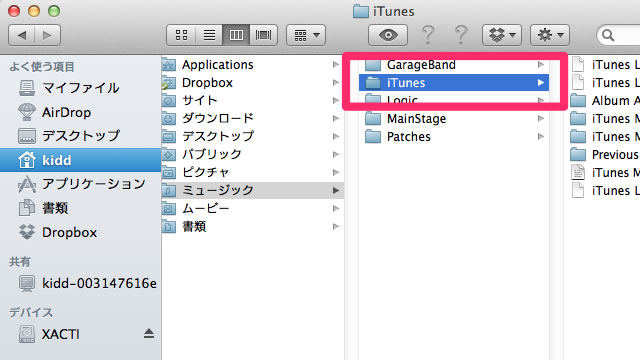Select the パブリック folder
The width and height of the screenshot is (640, 360).
coord(253,154)
